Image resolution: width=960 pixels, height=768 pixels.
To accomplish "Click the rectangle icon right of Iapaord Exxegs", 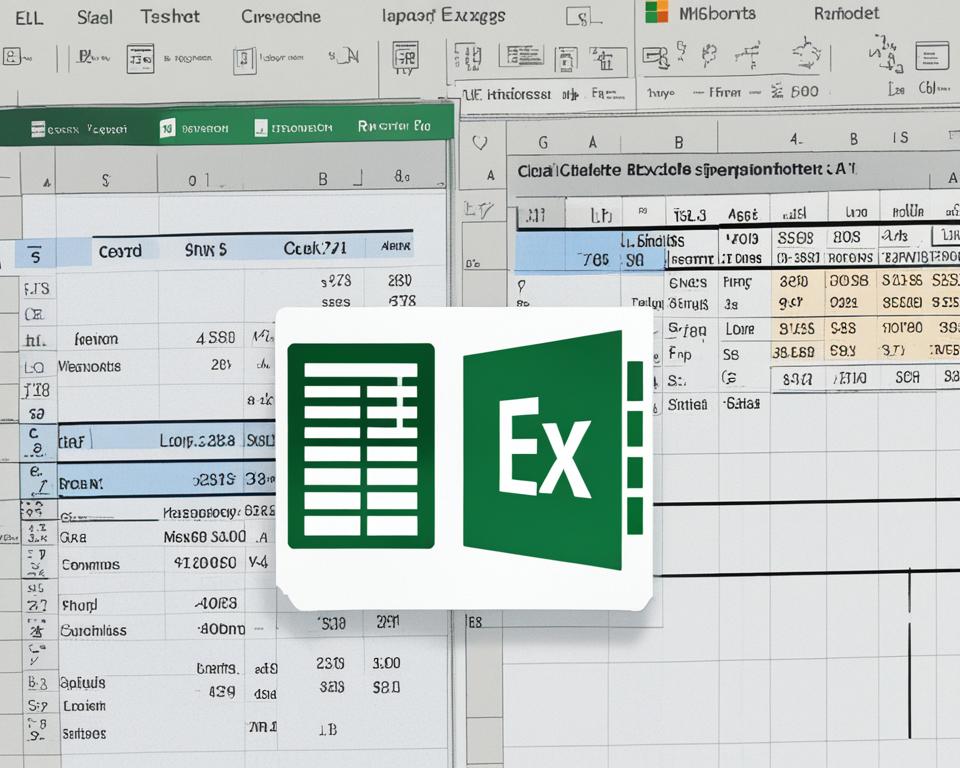I will pos(582,17).
